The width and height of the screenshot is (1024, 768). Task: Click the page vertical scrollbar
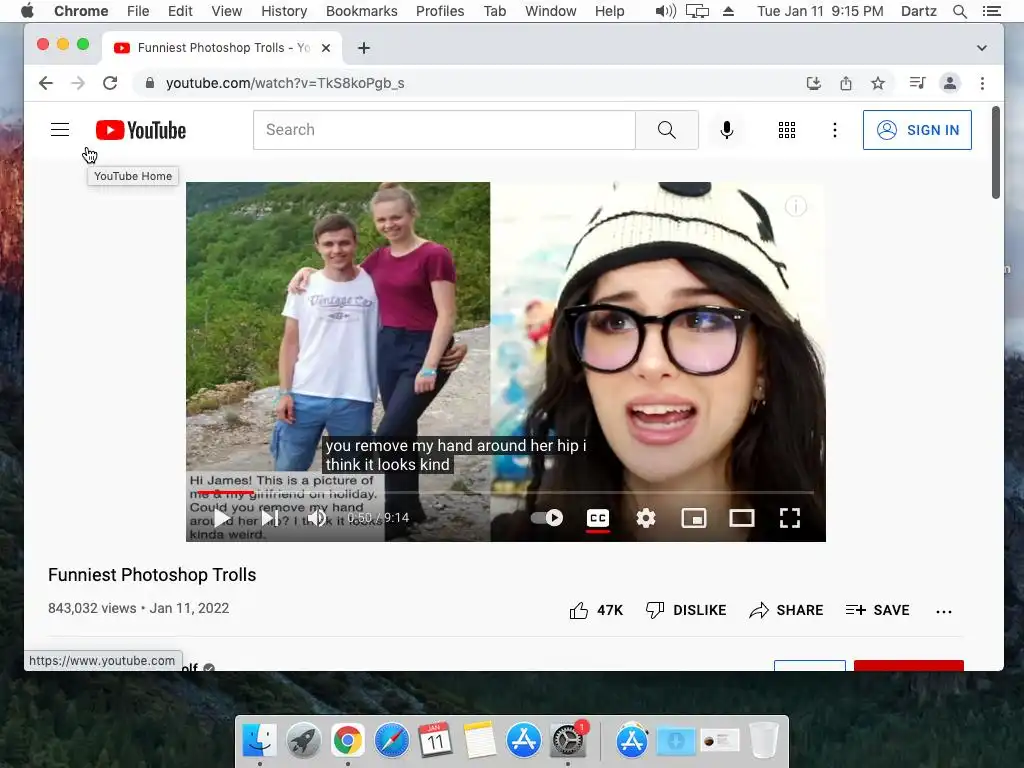(996, 152)
